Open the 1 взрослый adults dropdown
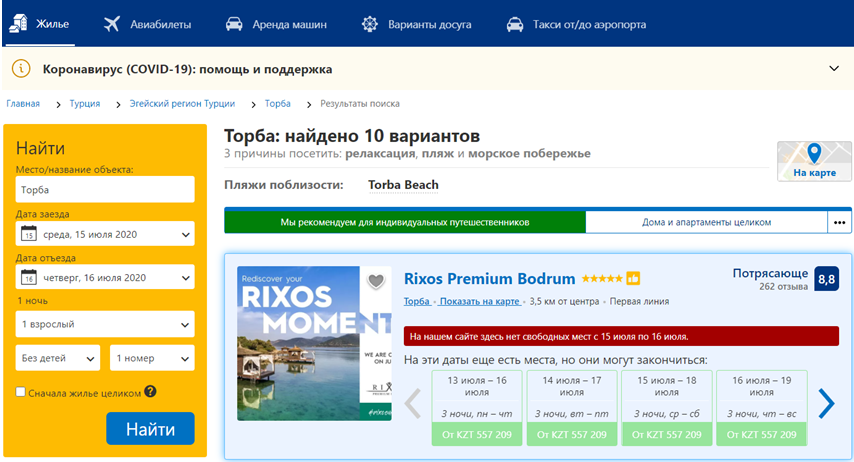Image resolution: width=854 pixels, height=462 pixels. 105,324
